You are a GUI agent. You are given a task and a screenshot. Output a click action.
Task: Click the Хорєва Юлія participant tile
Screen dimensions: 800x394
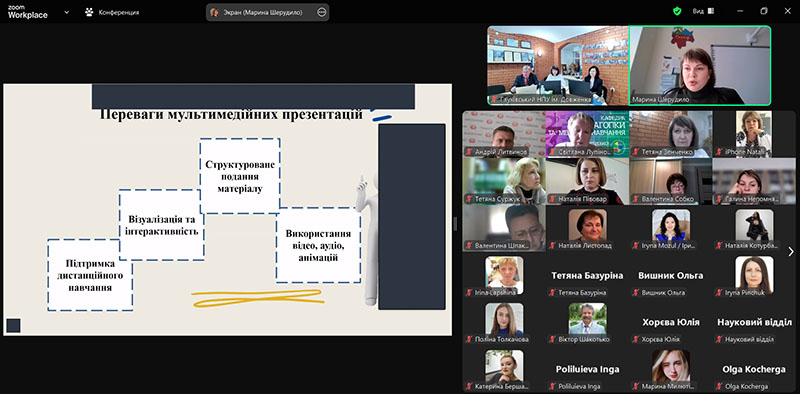670,322
